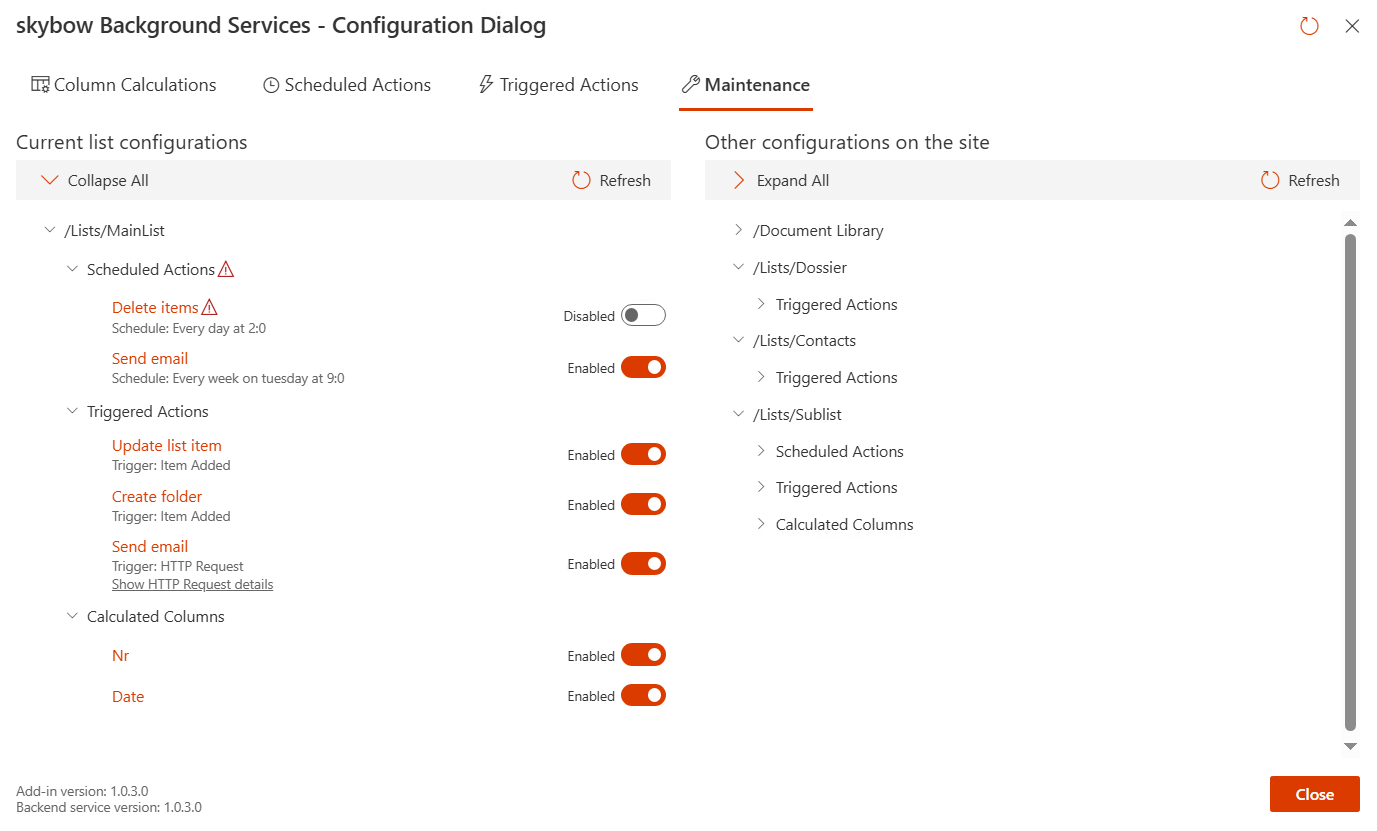Collapse the /Lists/MainList tree node
This screenshot has width=1377, height=831.
tap(50, 231)
